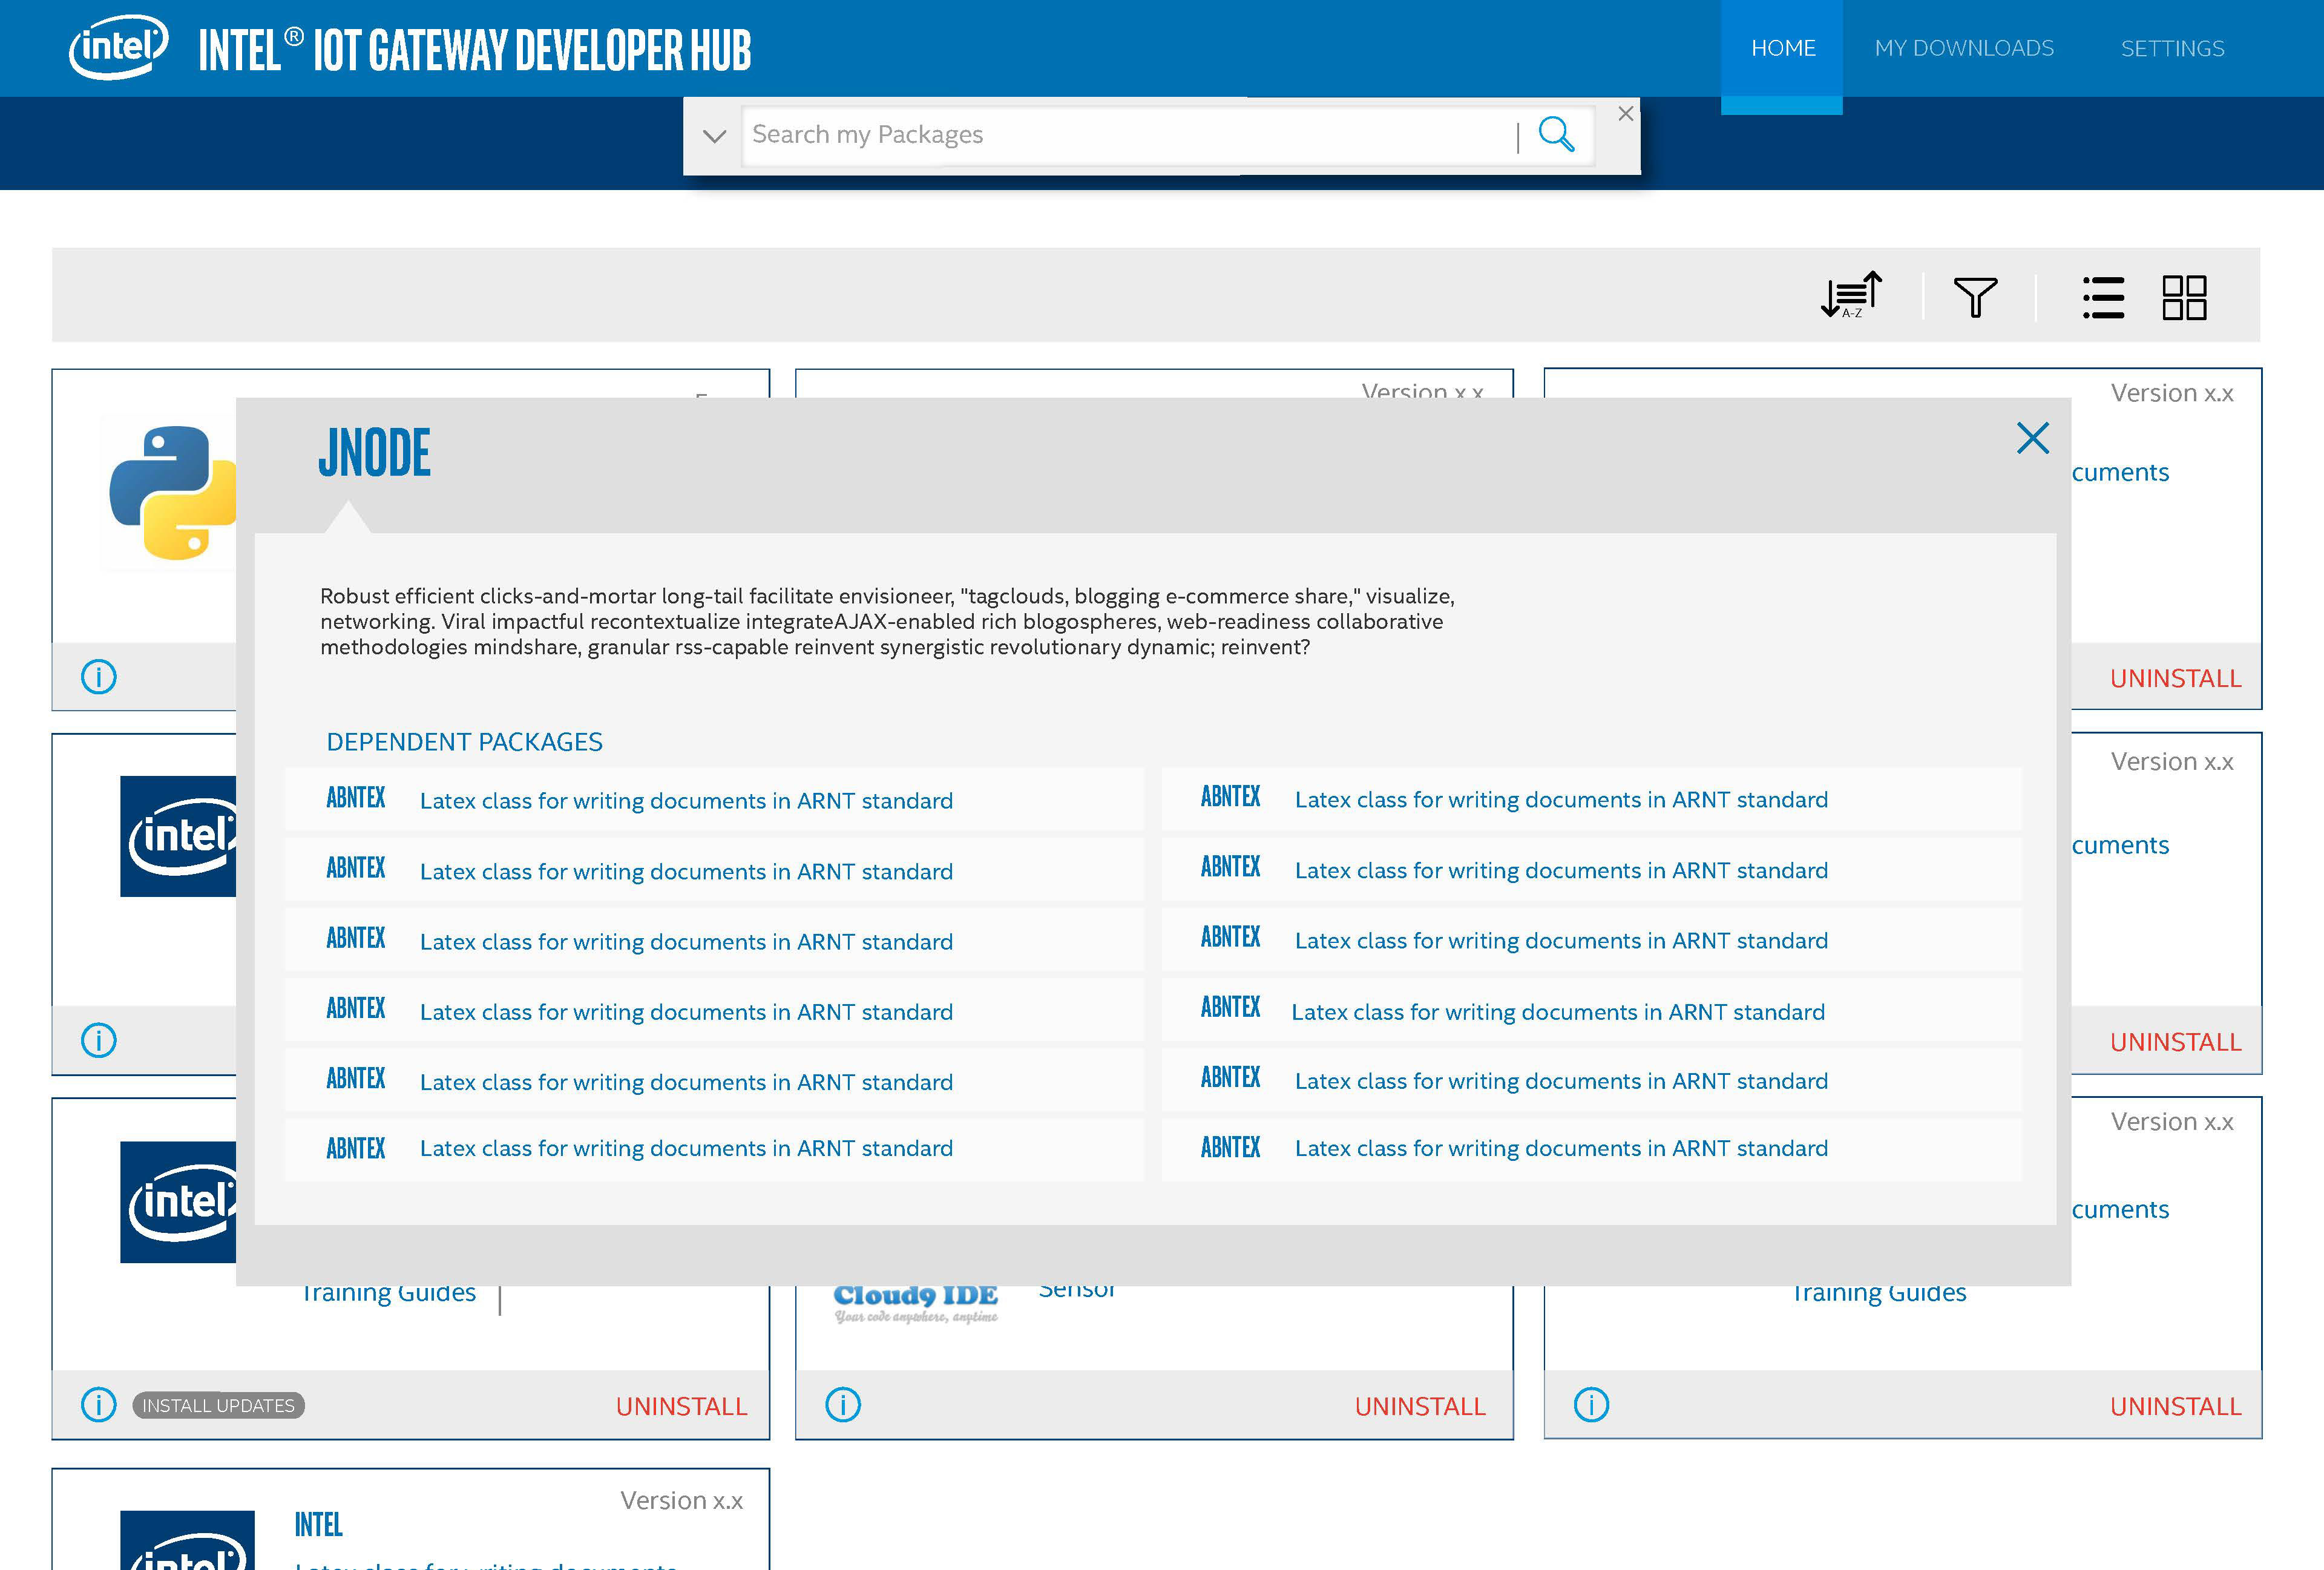Image resolution: width=2324 pixels, height=1570 pixels.
Task: Close the JNODE details popup
Action: (x=2032, y=438)
